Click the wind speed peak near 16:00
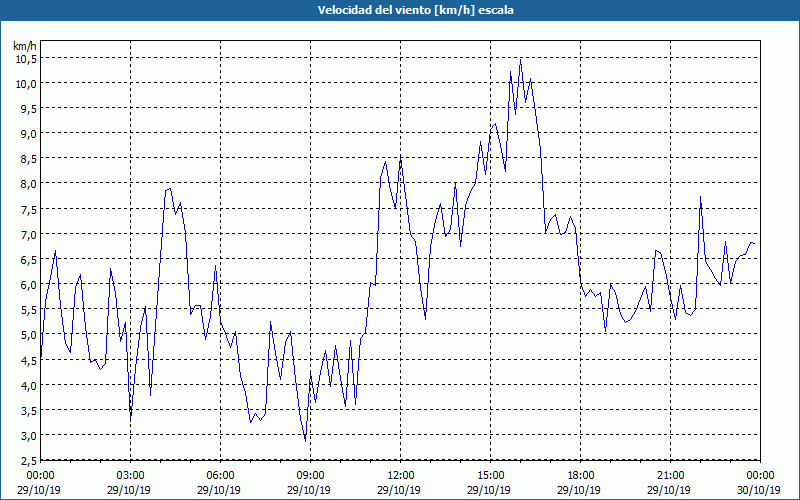This screenshot has width=800, height=500. pyautogui.click(x=520, y=60)
